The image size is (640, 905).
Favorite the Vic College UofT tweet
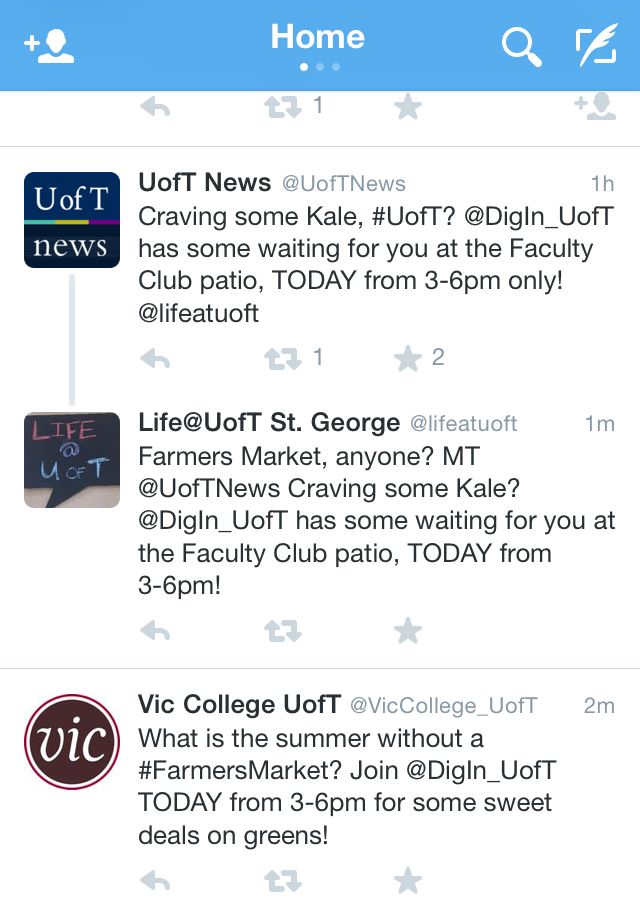pyautogui.click(x=408, y=881)
